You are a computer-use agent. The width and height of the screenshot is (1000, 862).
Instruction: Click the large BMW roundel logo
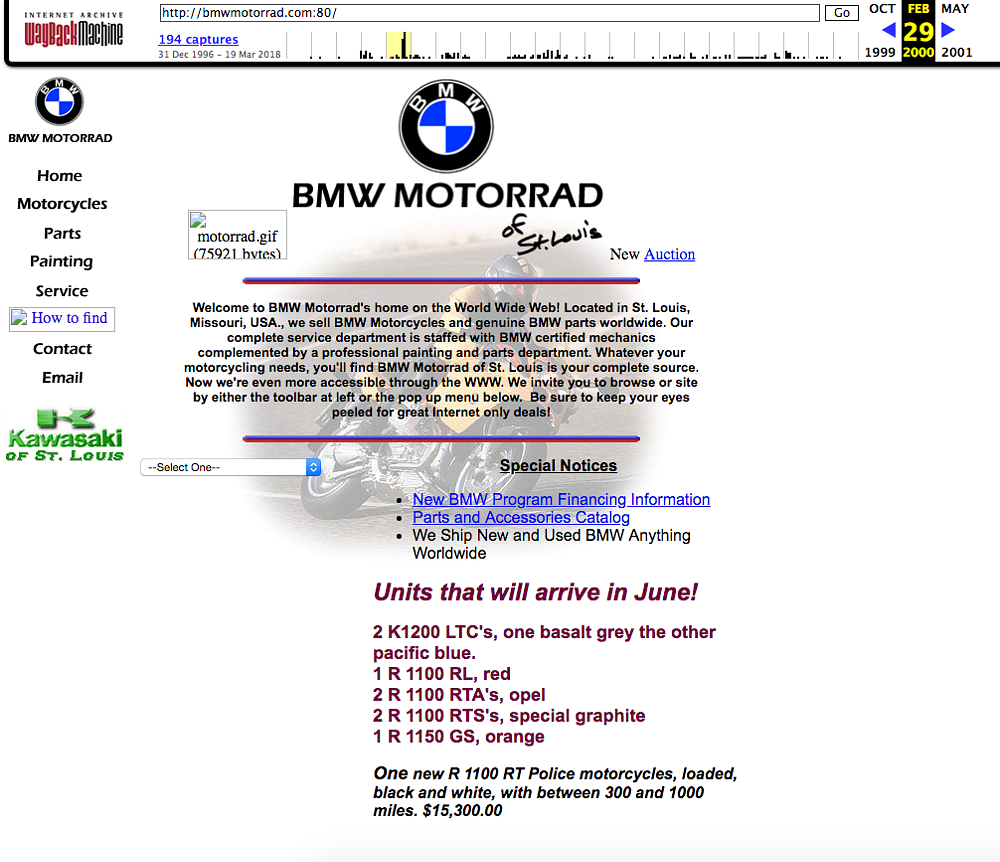(x=446, y=127)
